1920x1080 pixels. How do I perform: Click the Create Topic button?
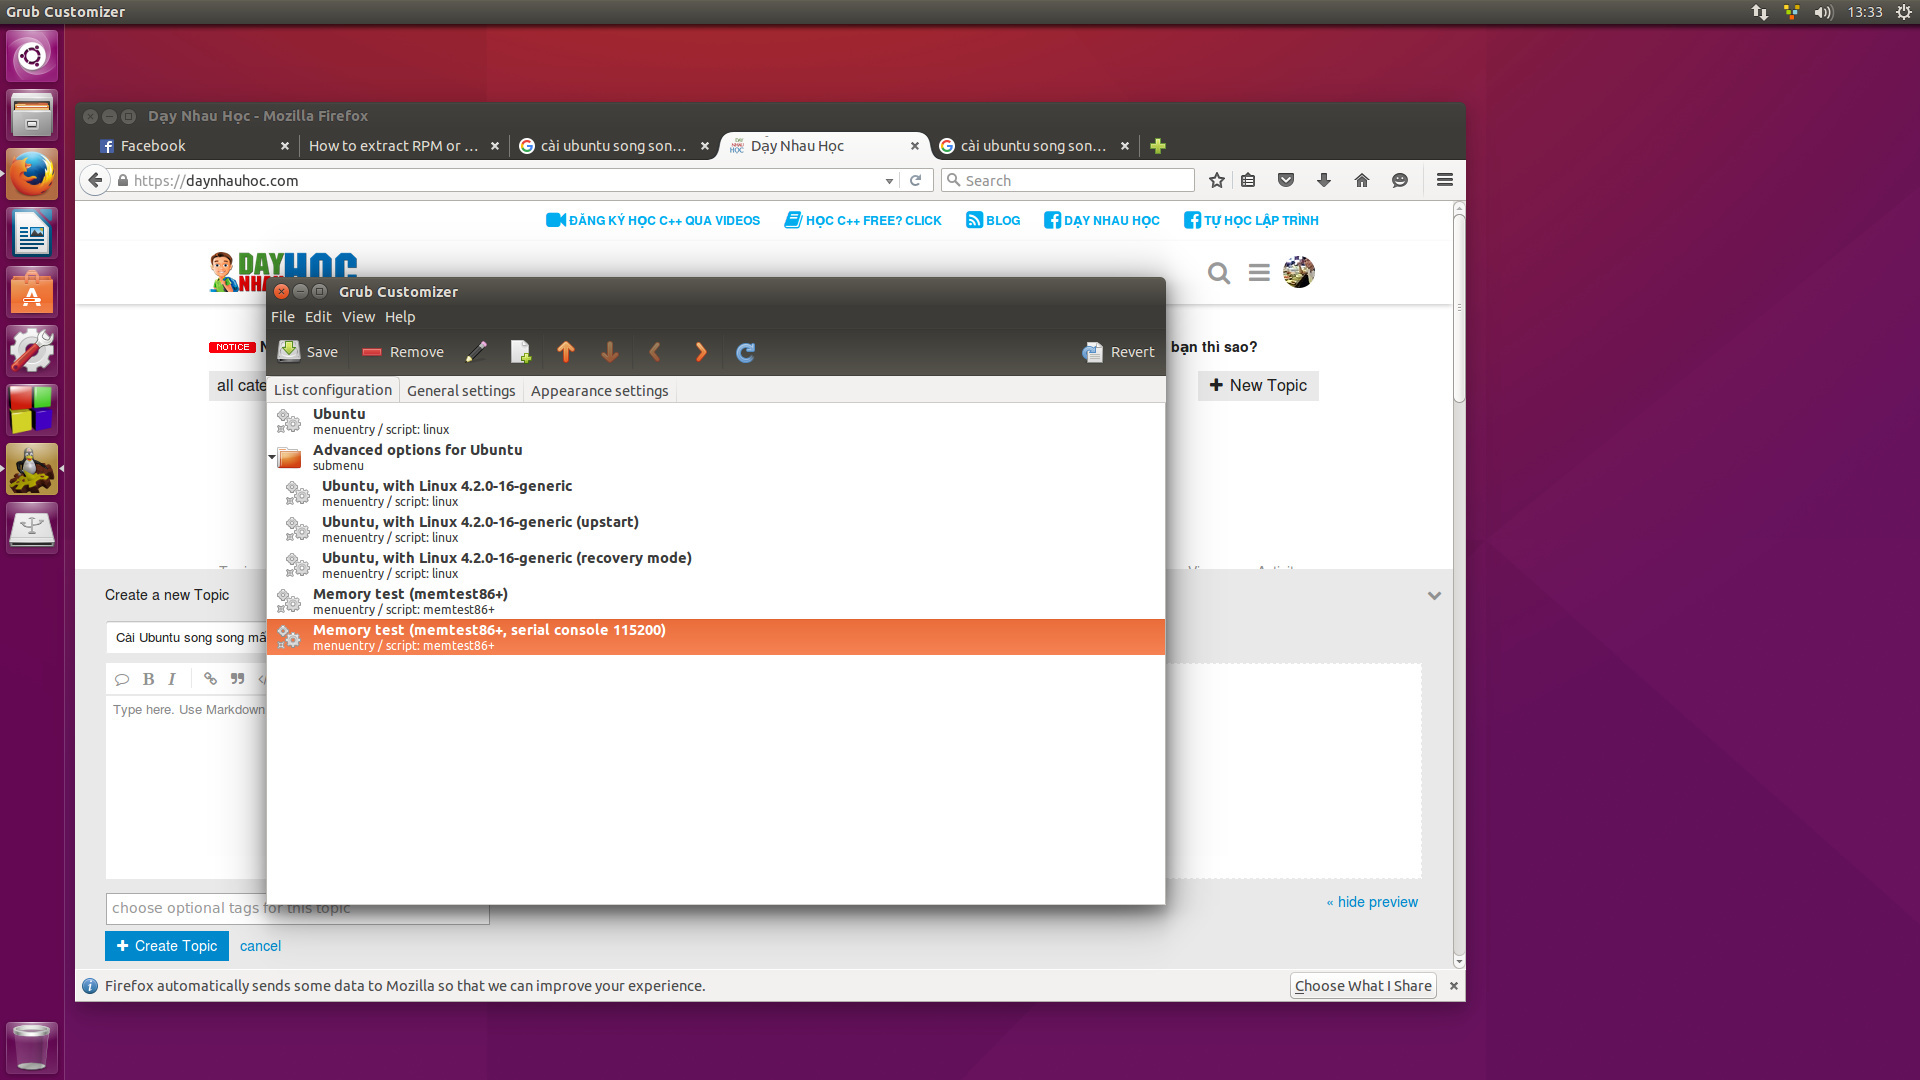(167, 946)
